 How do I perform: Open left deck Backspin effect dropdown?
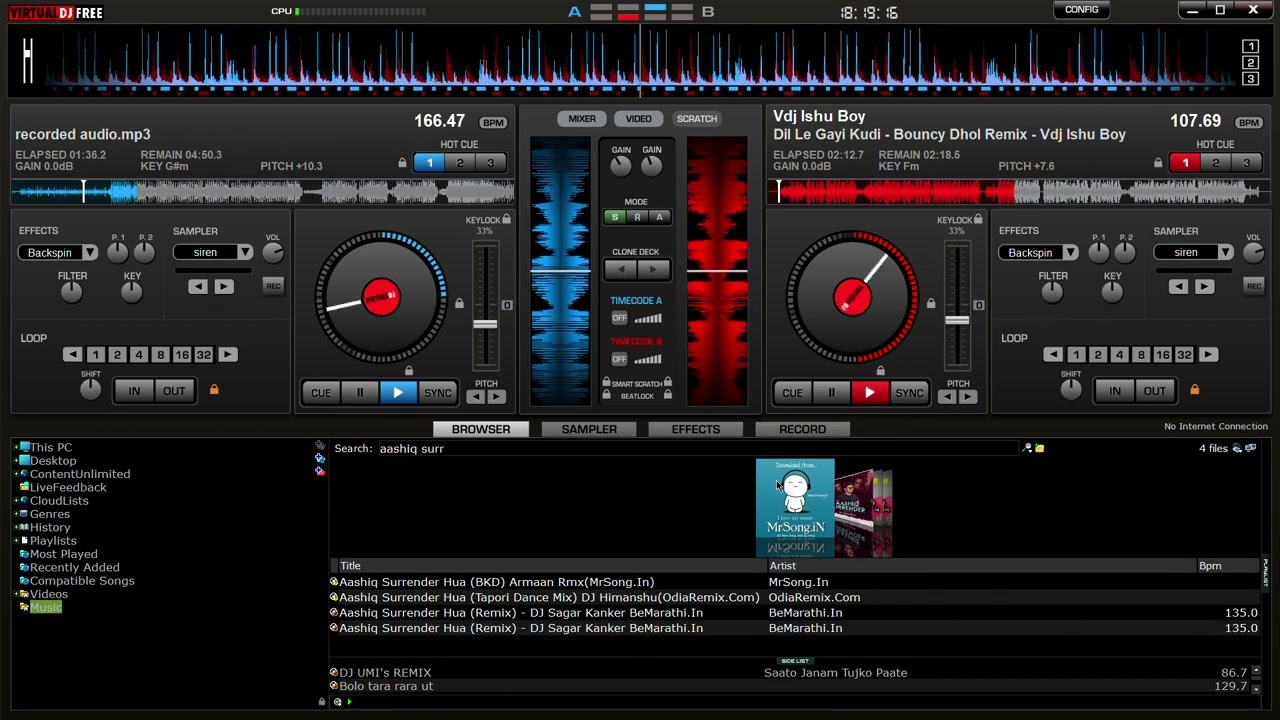(x=90, y=253)
